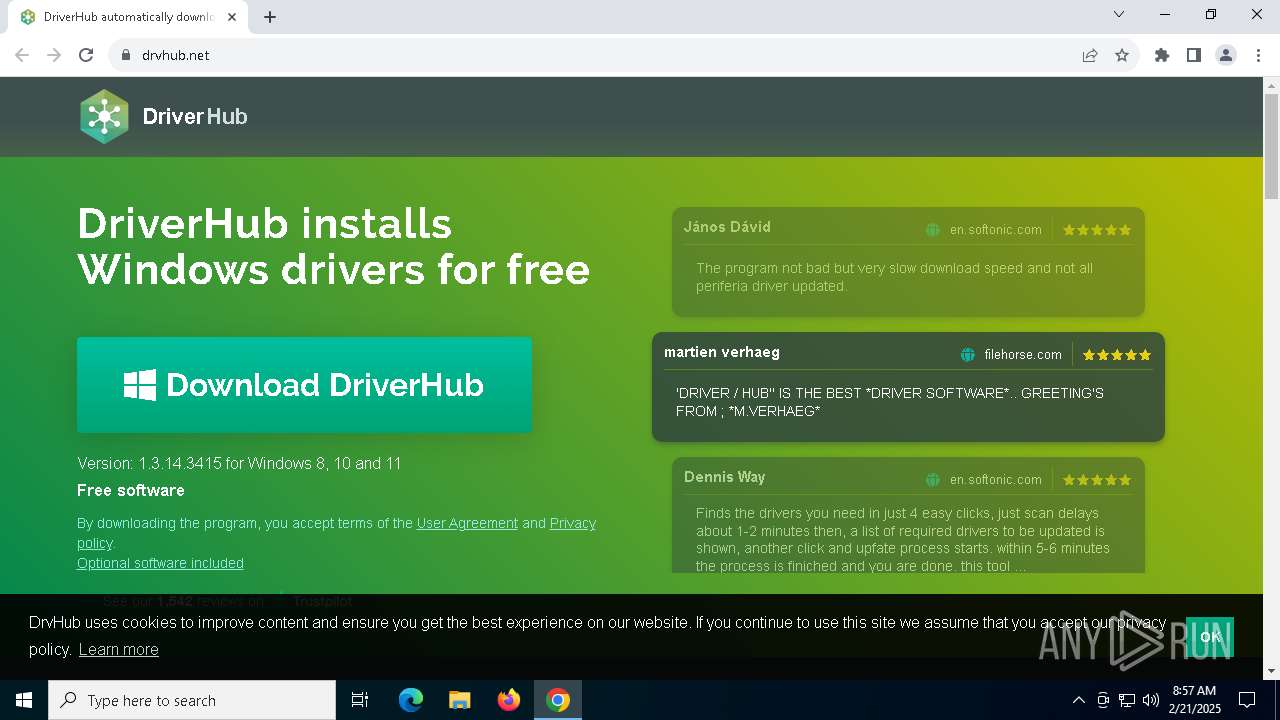Click reviewer name Dennis Way
Image resolution: width=1280 pixels, height=720 pixels.
click(x=724, y=477)
